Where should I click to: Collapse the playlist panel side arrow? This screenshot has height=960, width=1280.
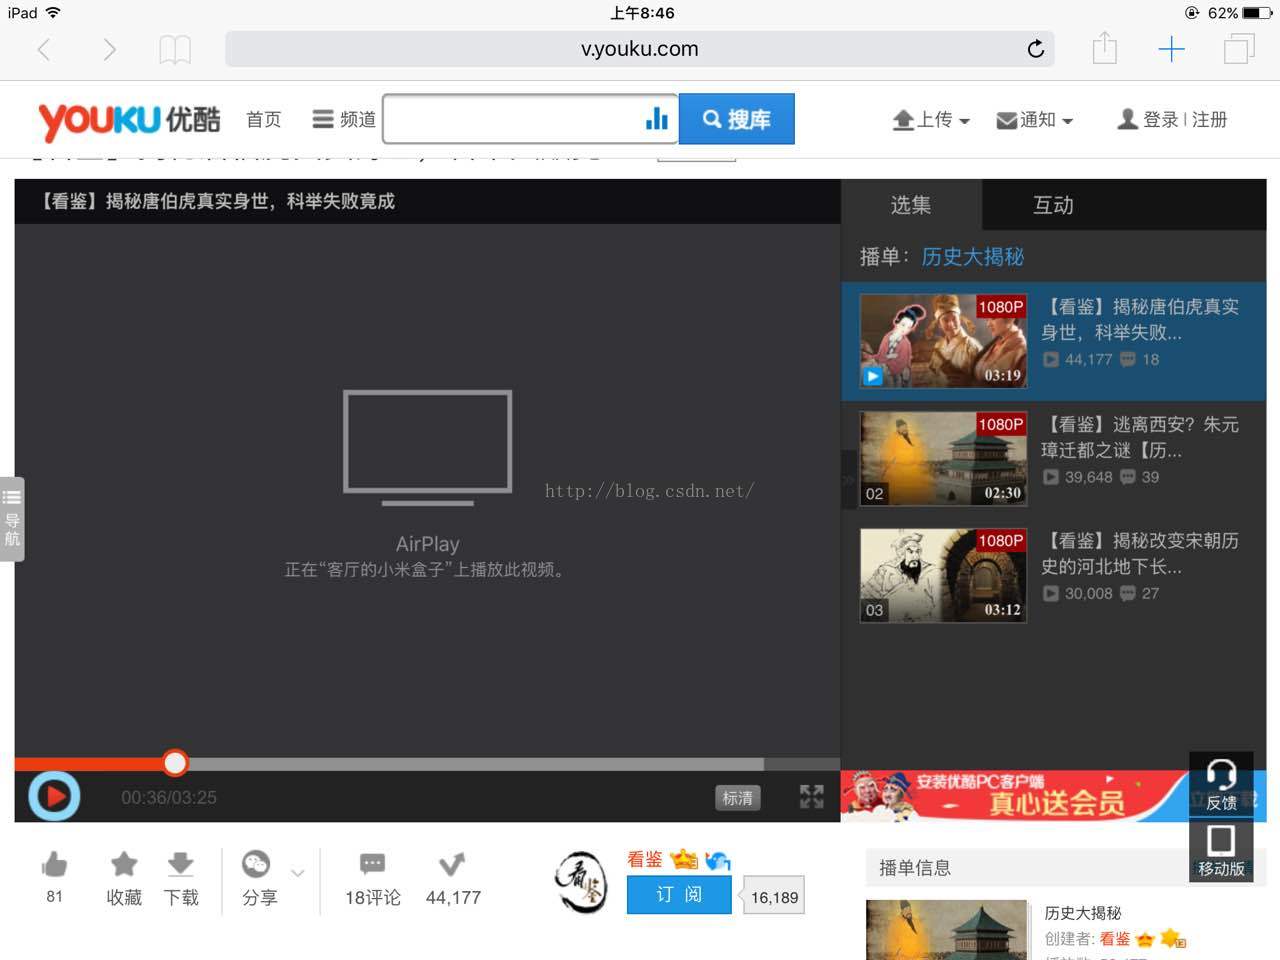coord(848,481)
